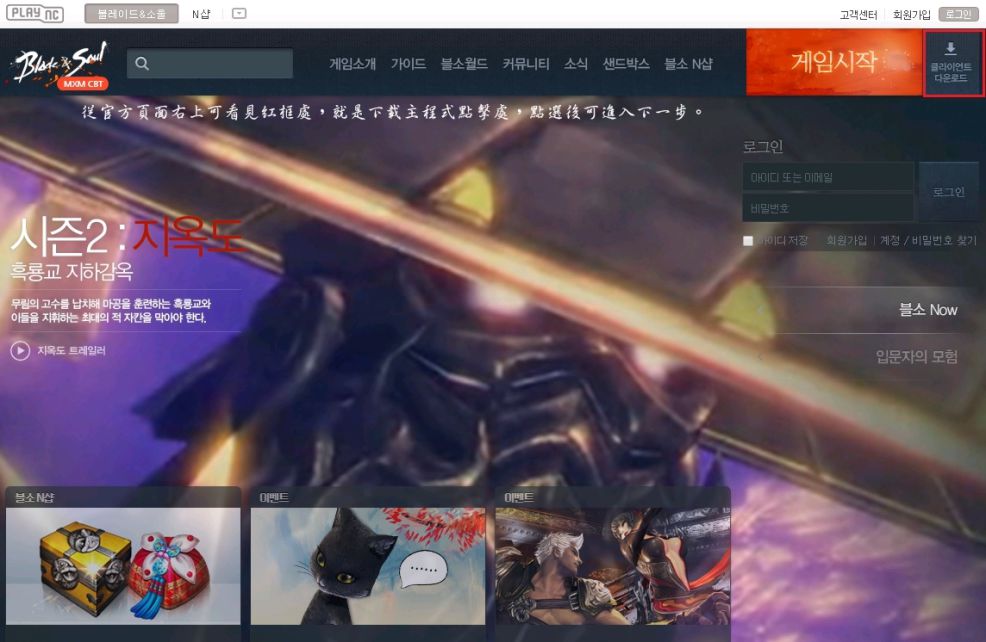This screenshot has width=986, height=642.
Task: Click the 계정 / 비밀번호 찾기 link
Action: tap(927, 241)
